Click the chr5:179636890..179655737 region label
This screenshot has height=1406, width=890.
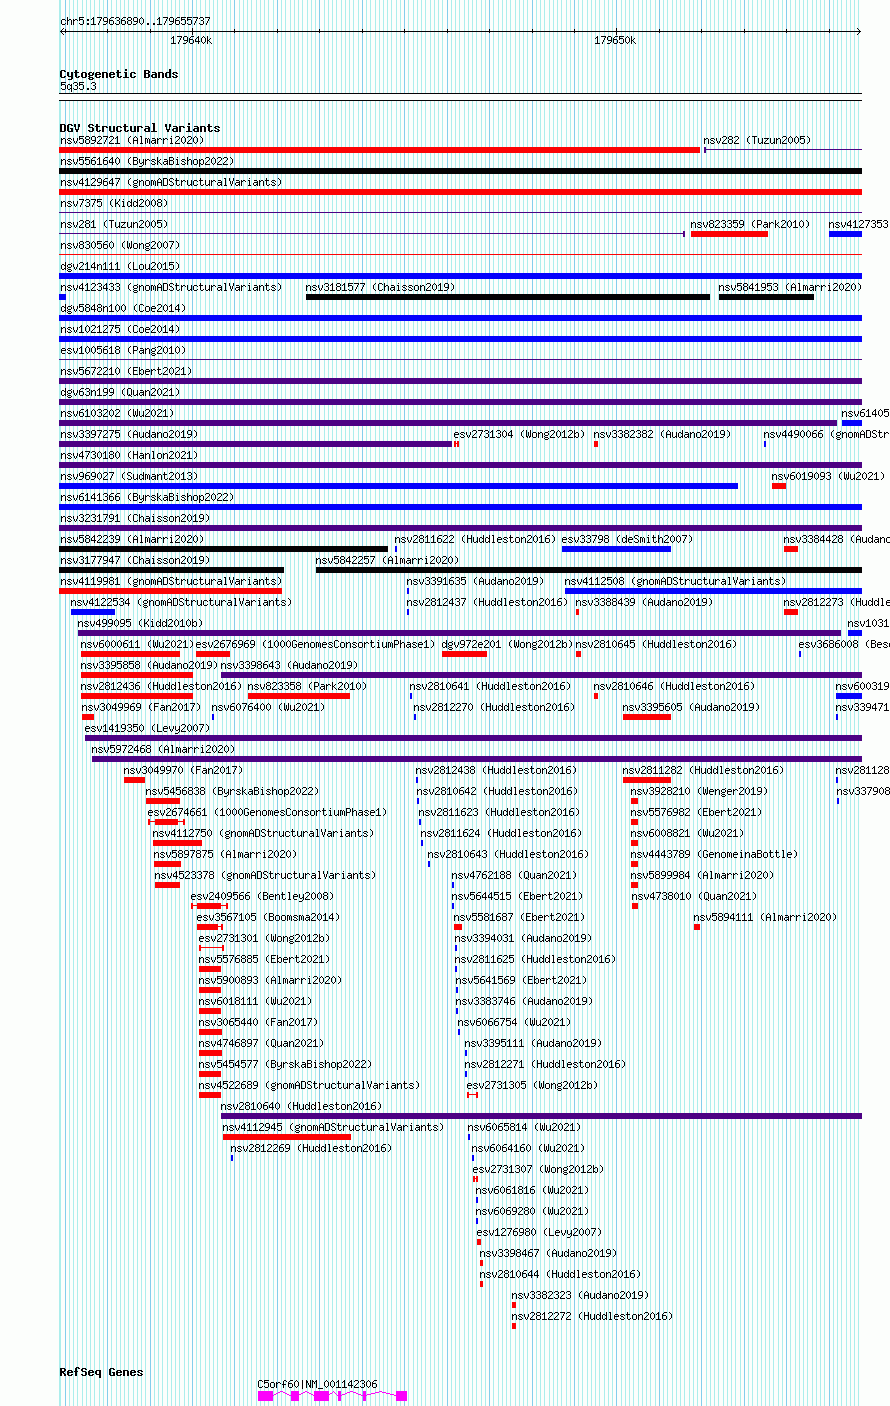[x=135, y=21]
